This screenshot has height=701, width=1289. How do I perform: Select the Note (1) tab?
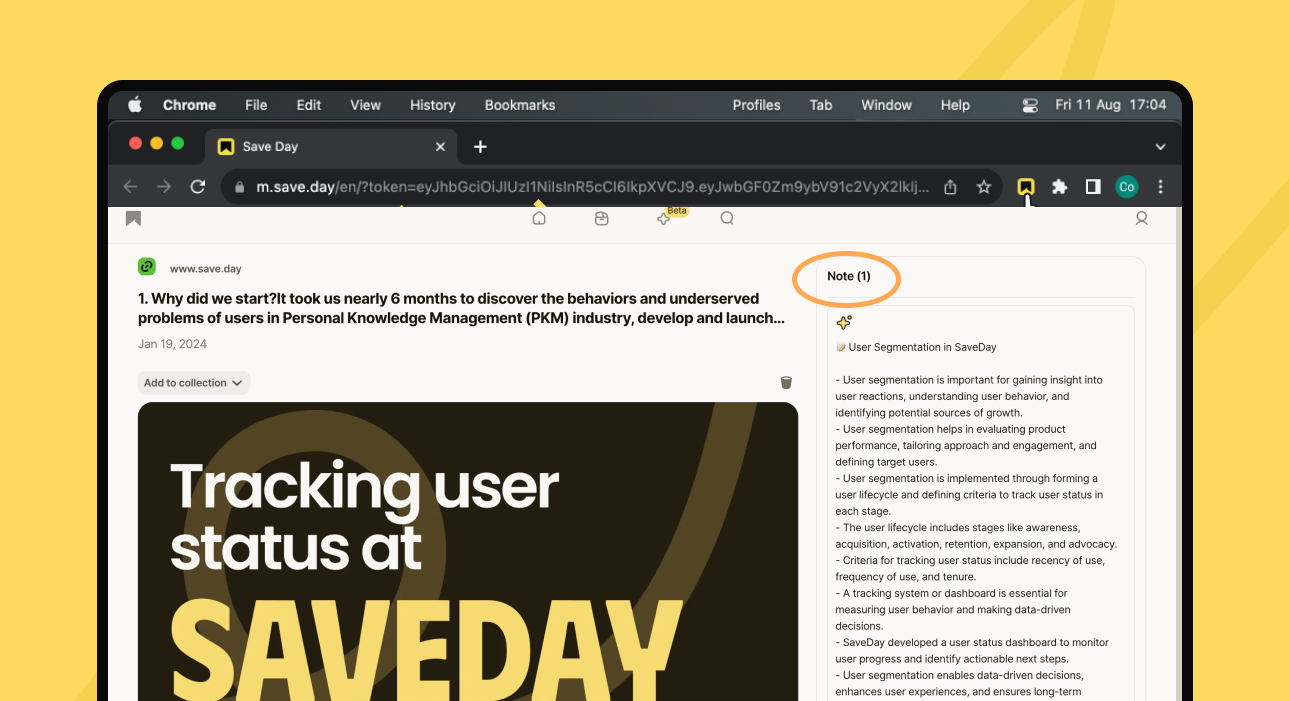[x=849, y=276]
